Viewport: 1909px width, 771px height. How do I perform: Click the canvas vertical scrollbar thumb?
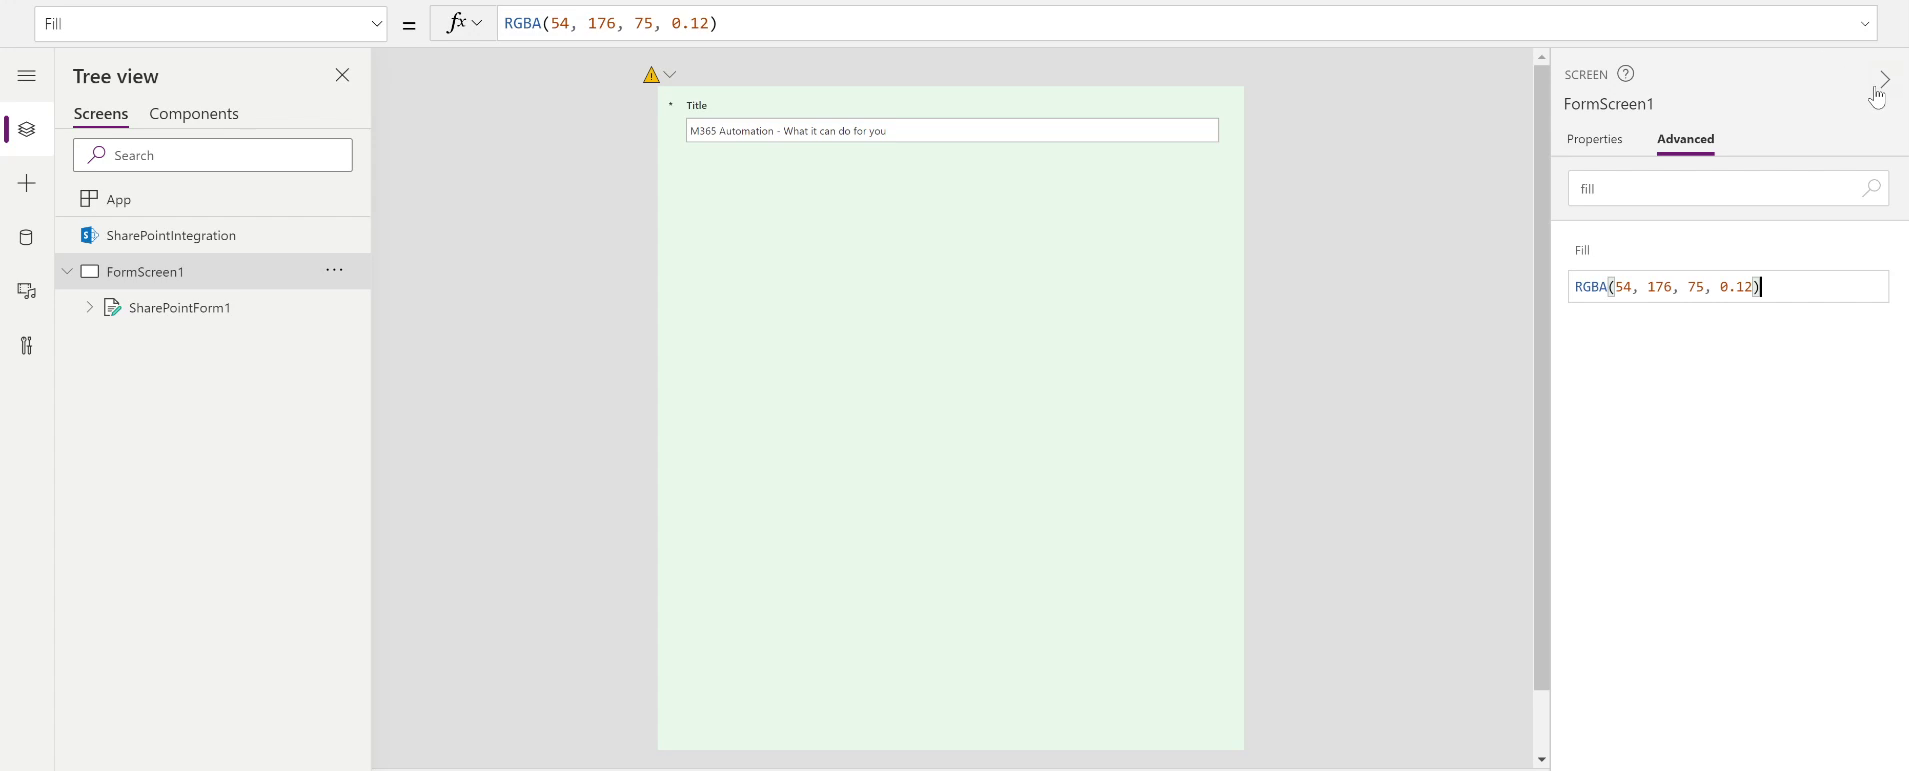[x=1541, y=378]
